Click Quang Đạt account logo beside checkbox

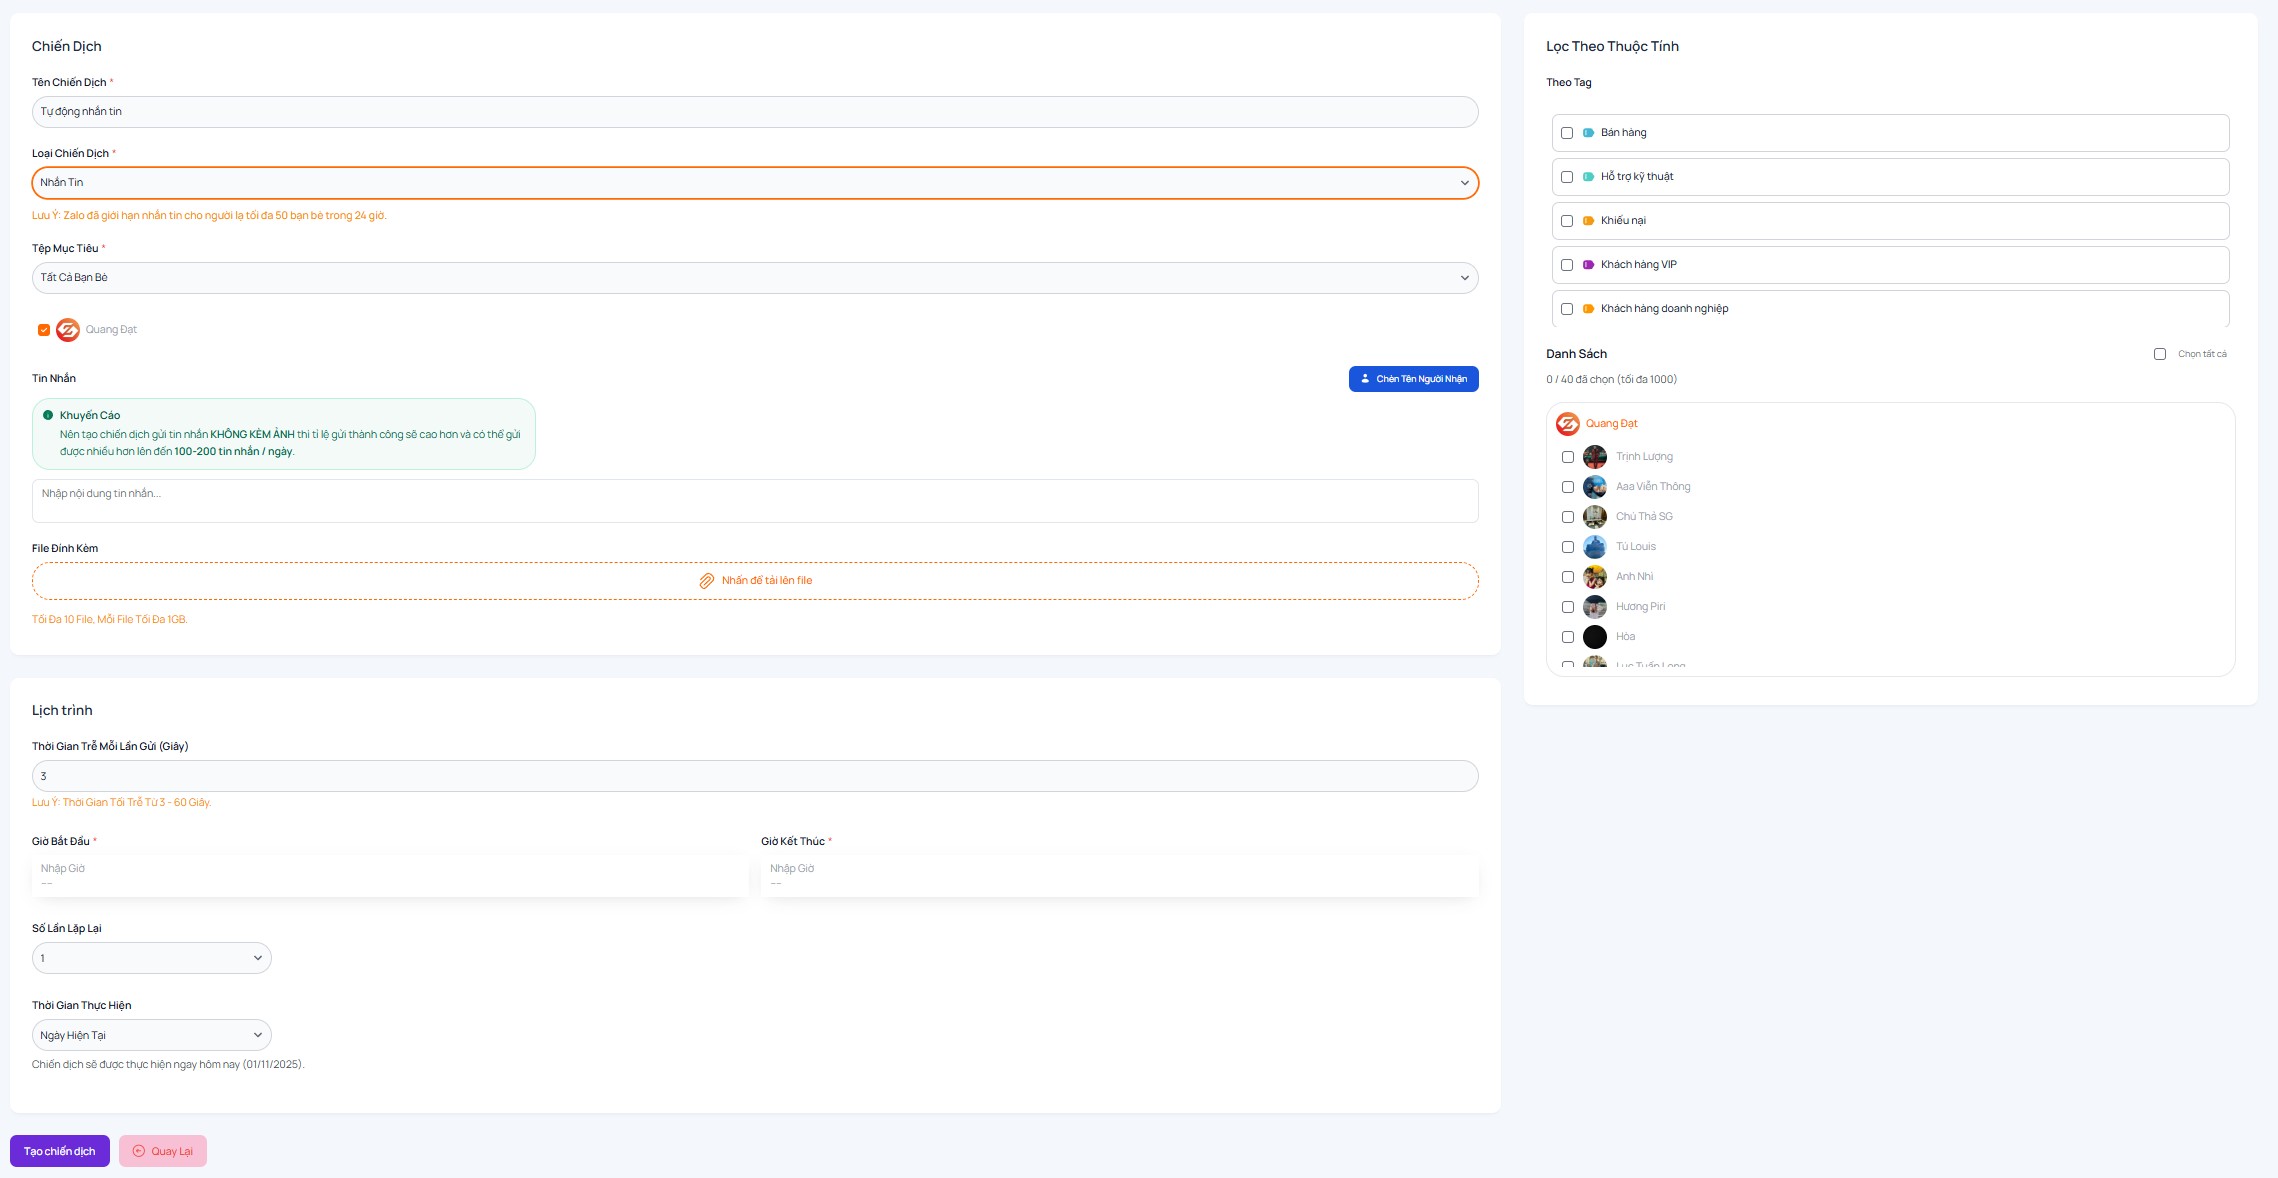(x=68, y=330)
